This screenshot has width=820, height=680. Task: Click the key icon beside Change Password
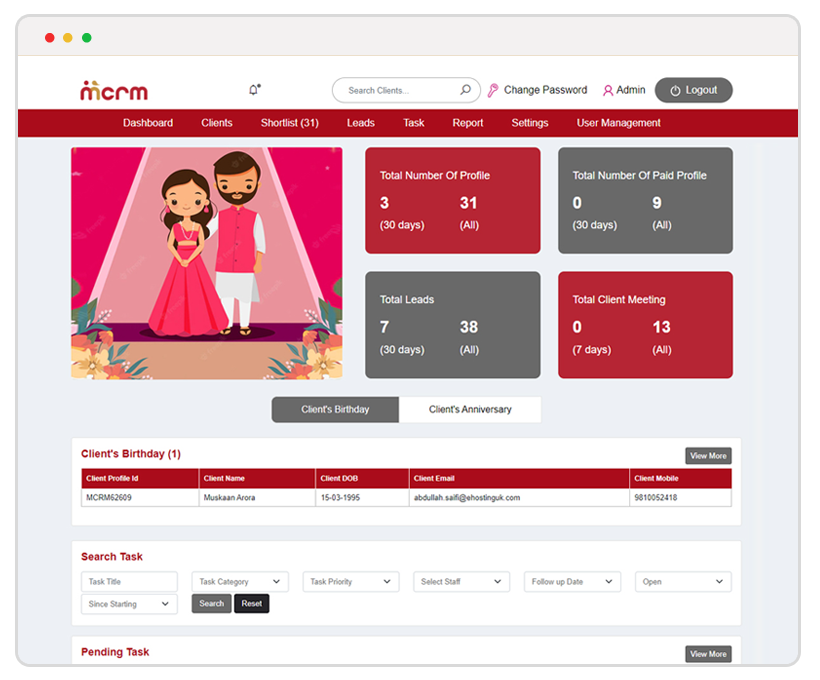[x=493, y=90]
